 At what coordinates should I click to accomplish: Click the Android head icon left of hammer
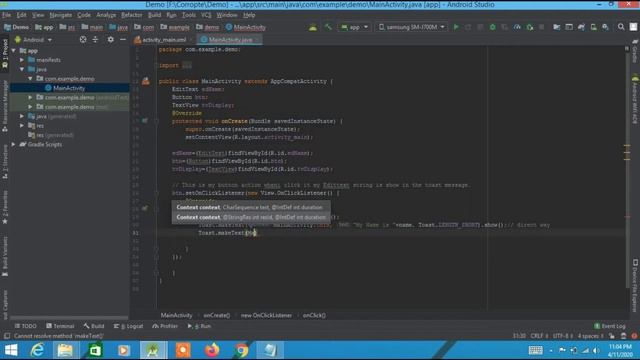coord(313,27)
